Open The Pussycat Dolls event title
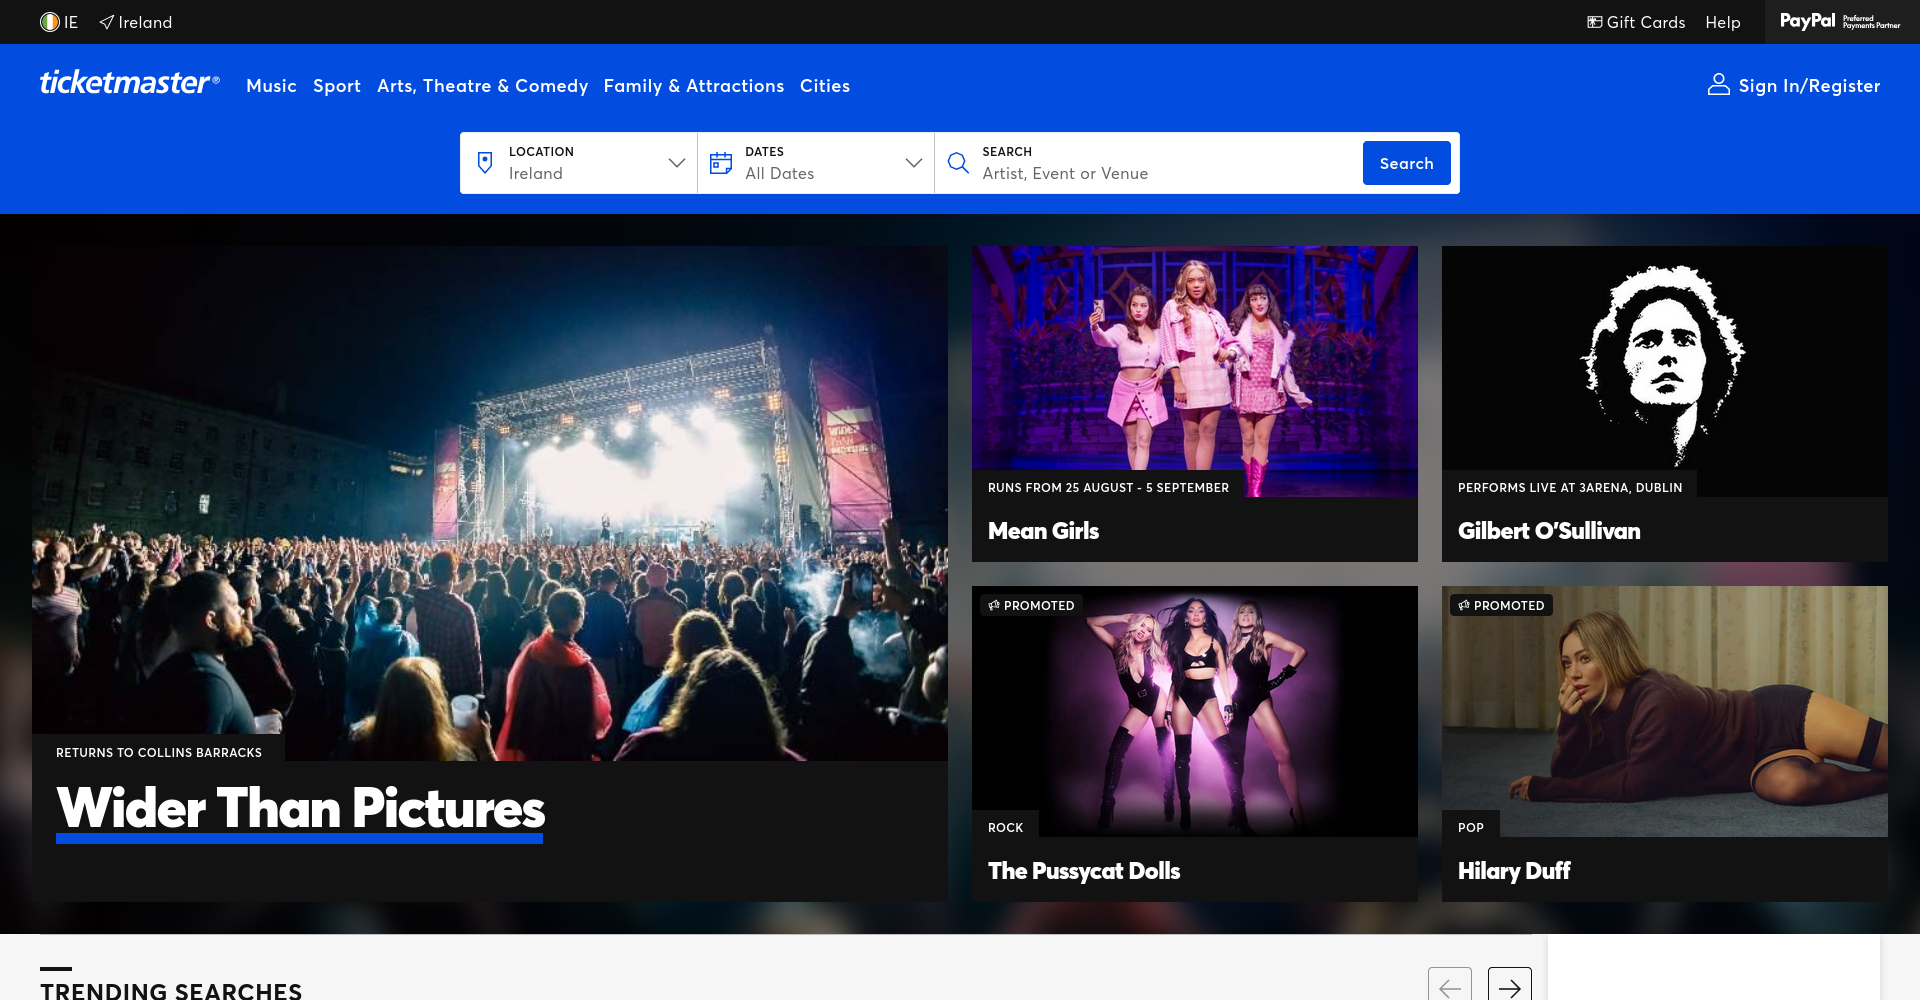The width and height of the screenshot is (1920, 1000). (1084, 871)
